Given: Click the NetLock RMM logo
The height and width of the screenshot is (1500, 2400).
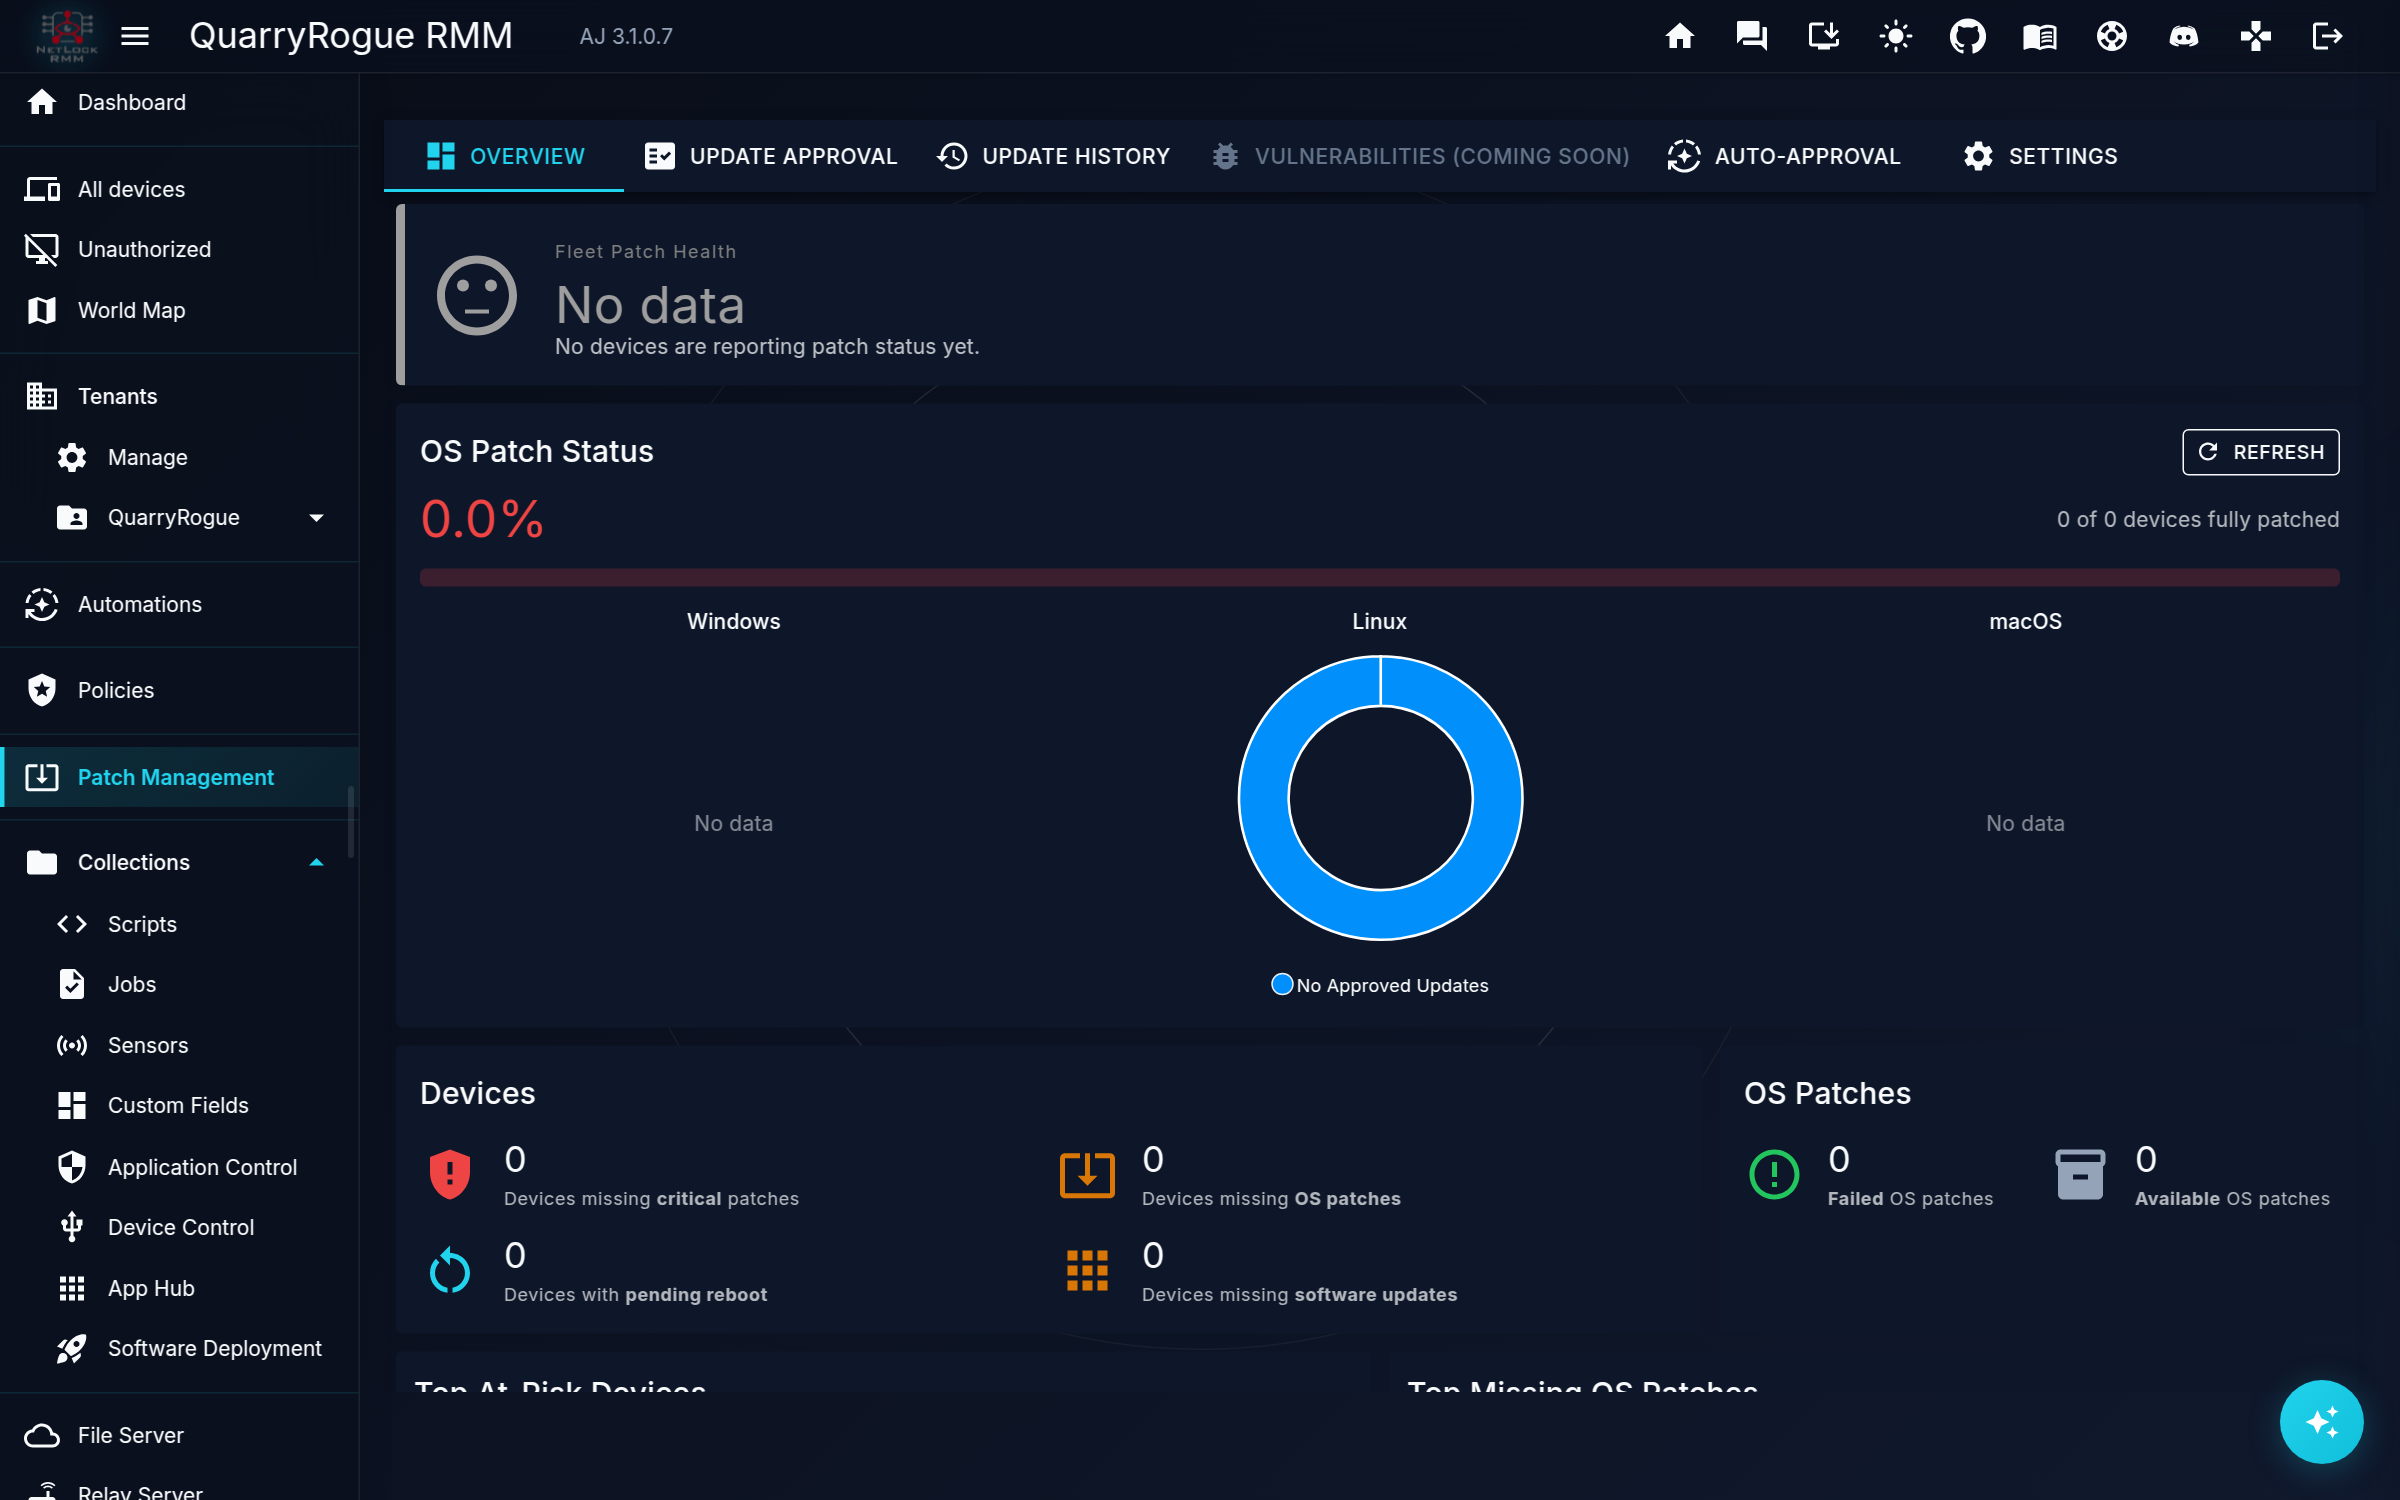Looking at the screenshot, I should coord(66,36).
